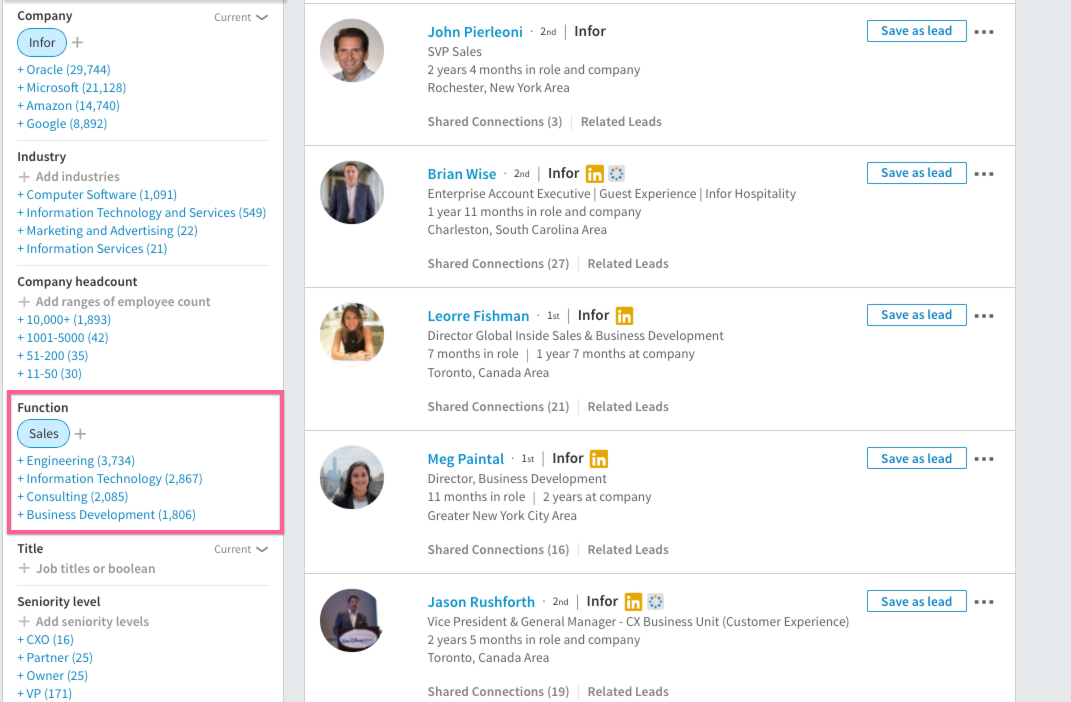Click plus icon for Job titles or boolean
Screen dimensions: 1071x702
pos(24,568)
